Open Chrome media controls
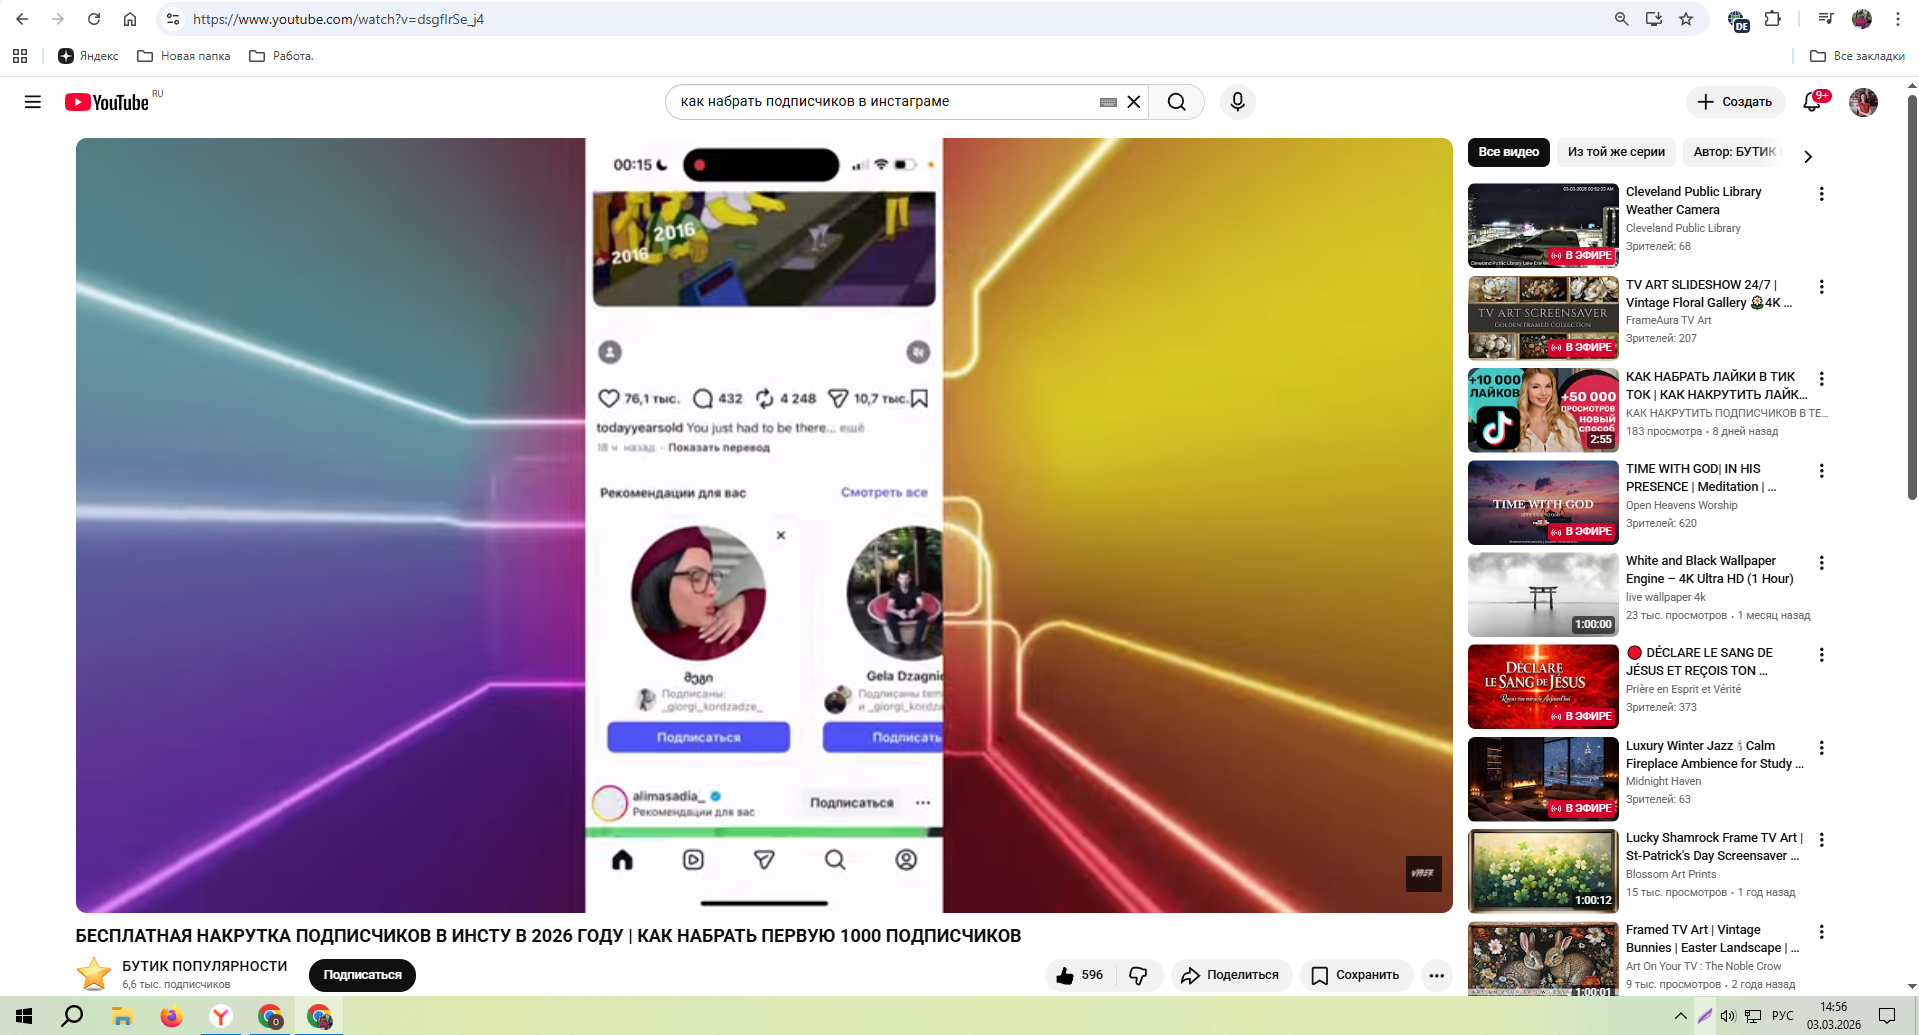The image size is (1919, 1035). pos(1826,19)
